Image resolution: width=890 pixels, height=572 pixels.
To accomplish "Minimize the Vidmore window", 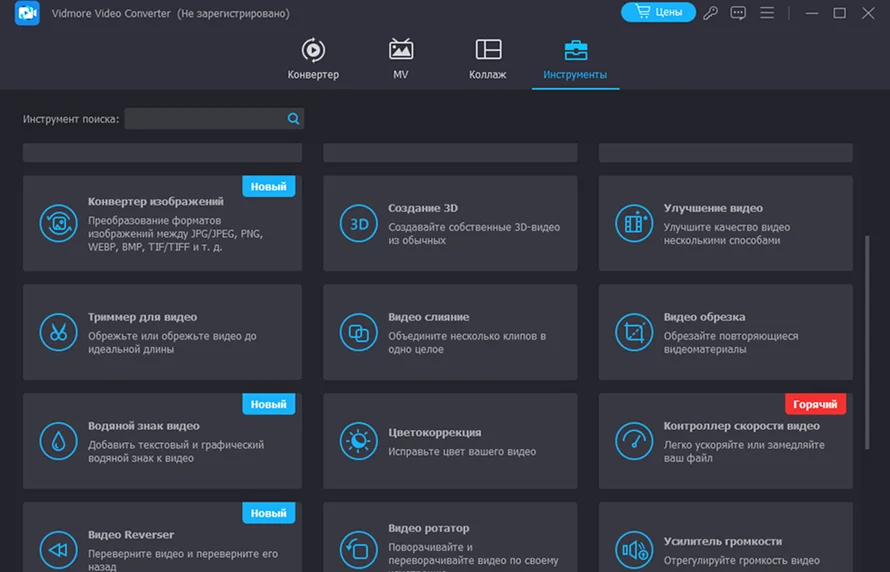I will point(812,12).
